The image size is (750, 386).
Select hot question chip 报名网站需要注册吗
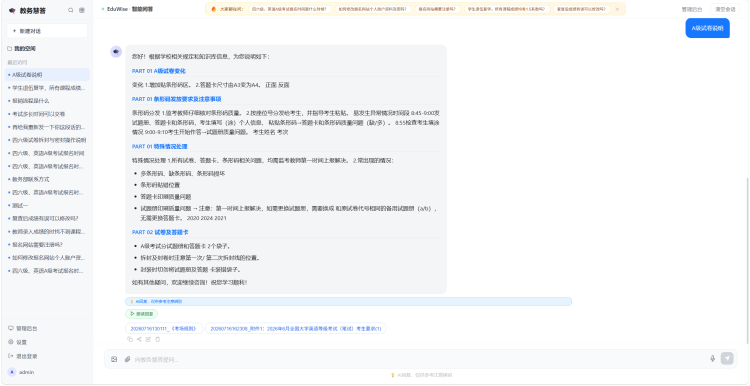[438, 9]
